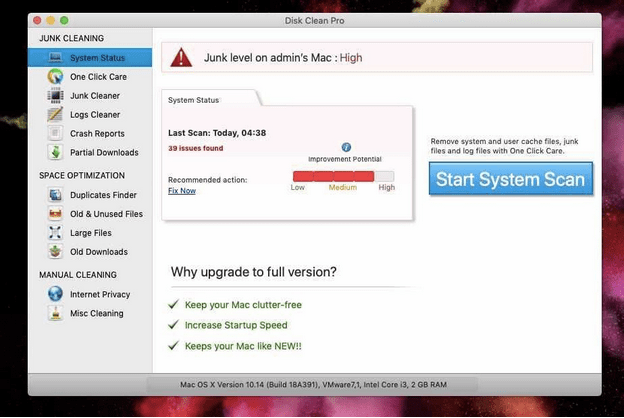Image resolution: width=624 pixels, height=418 pixels.
Task: Click the Disk Clean Pro window title
Action: [314, 21]
